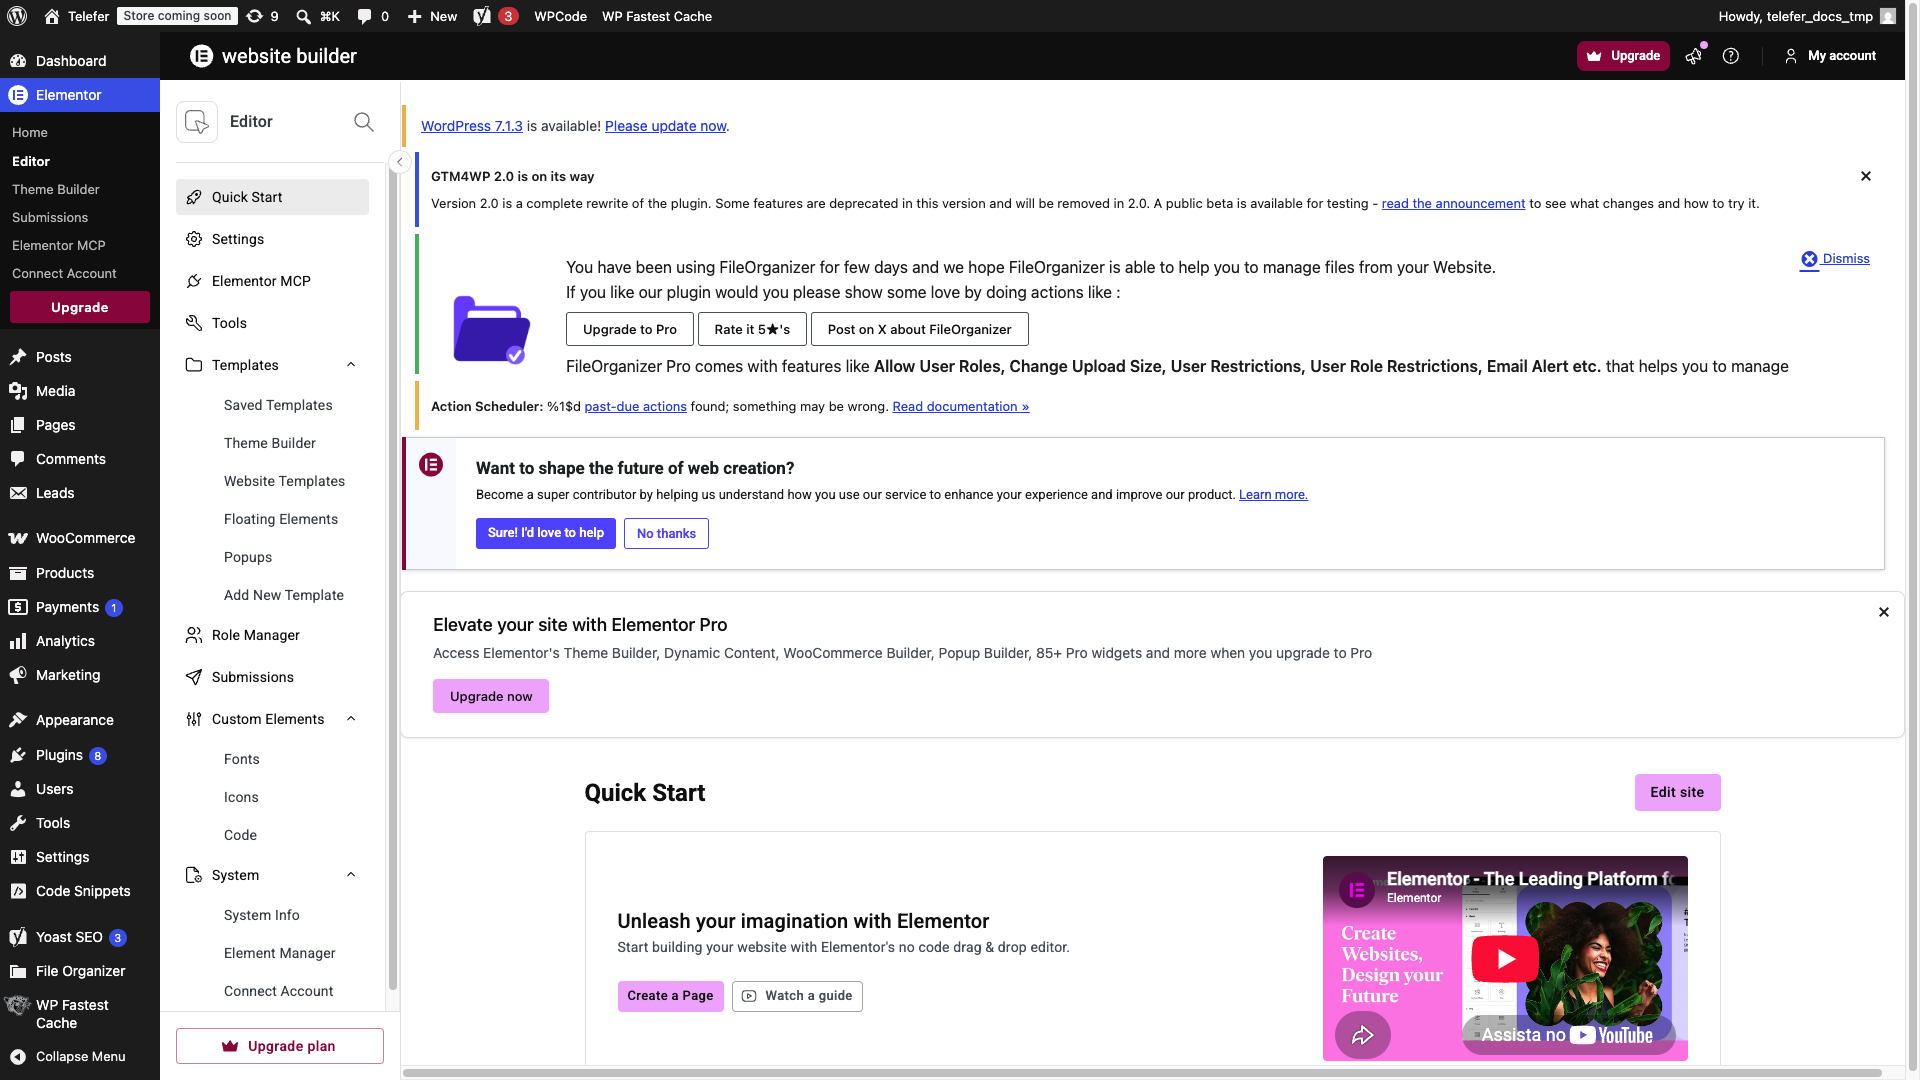Screen dimensions: 1920x1080
Task: Open Submissions with paper plane icon
Action: (x=272, y=677)
